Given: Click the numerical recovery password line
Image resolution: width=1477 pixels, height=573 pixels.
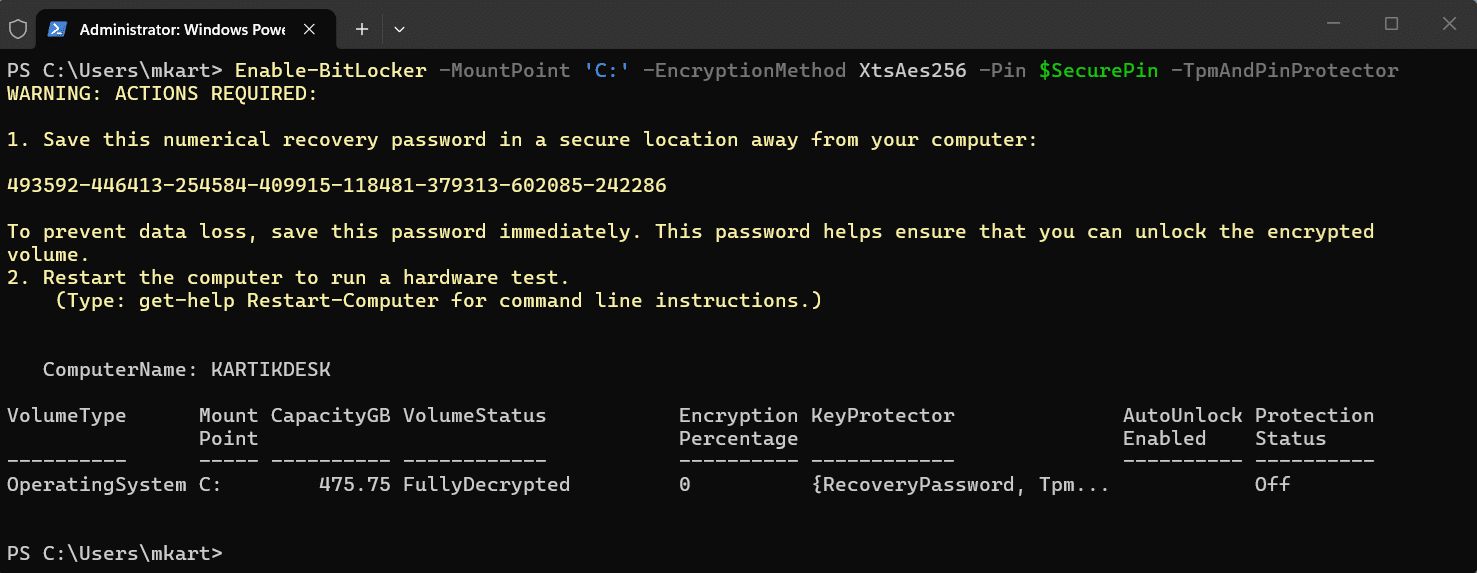Looking at the screenshot, I should (336, 185).
